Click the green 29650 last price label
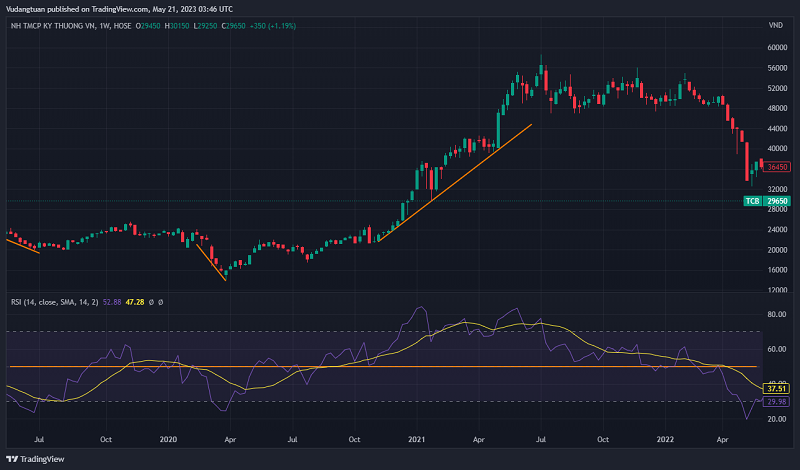Image resolution: width=800 pixels, height=470 pixels. (x=778, y=201)
